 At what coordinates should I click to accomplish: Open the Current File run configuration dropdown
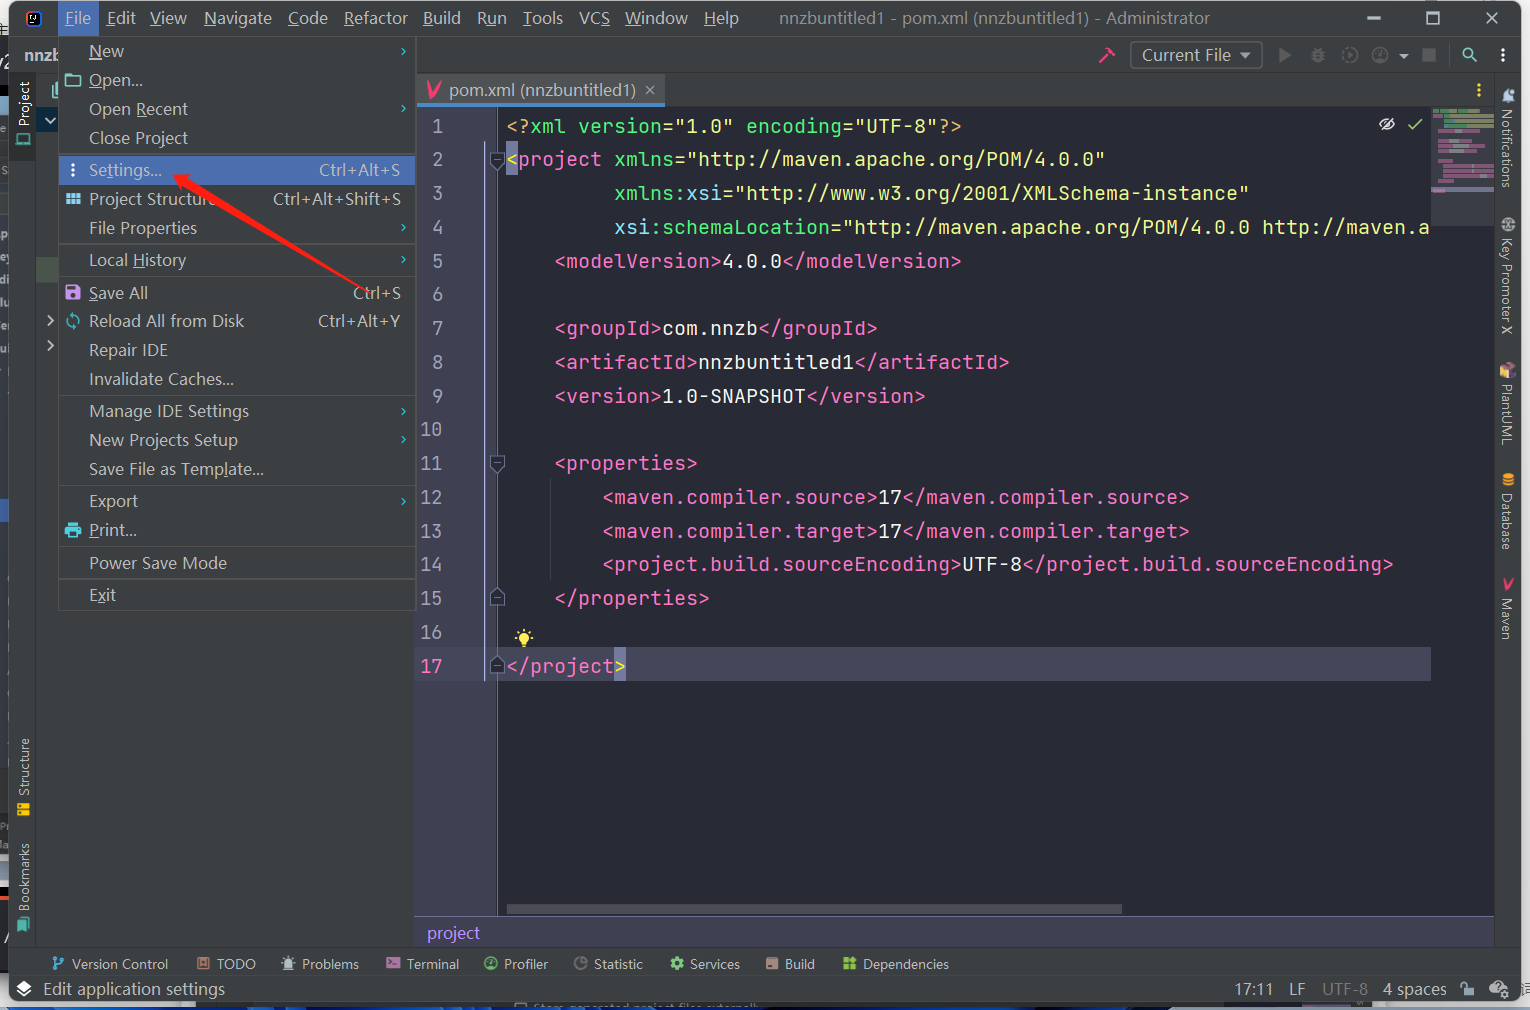(x=1196, y=55)
